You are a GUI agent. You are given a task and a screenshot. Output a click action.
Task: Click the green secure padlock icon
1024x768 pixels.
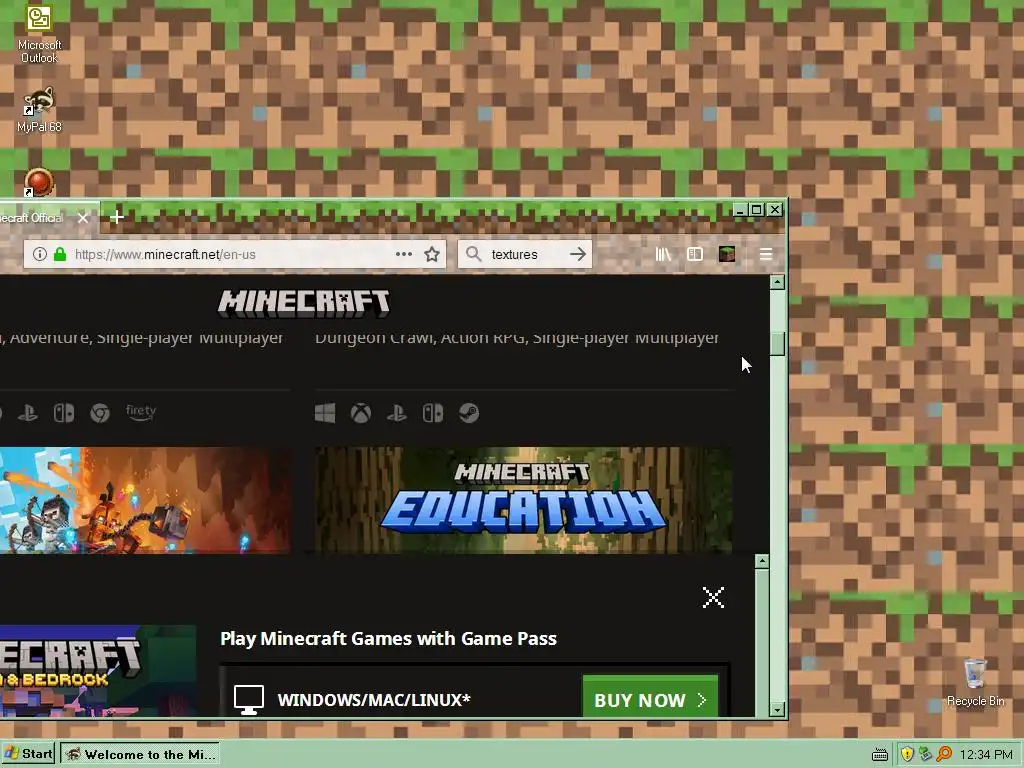pos(60,254)
